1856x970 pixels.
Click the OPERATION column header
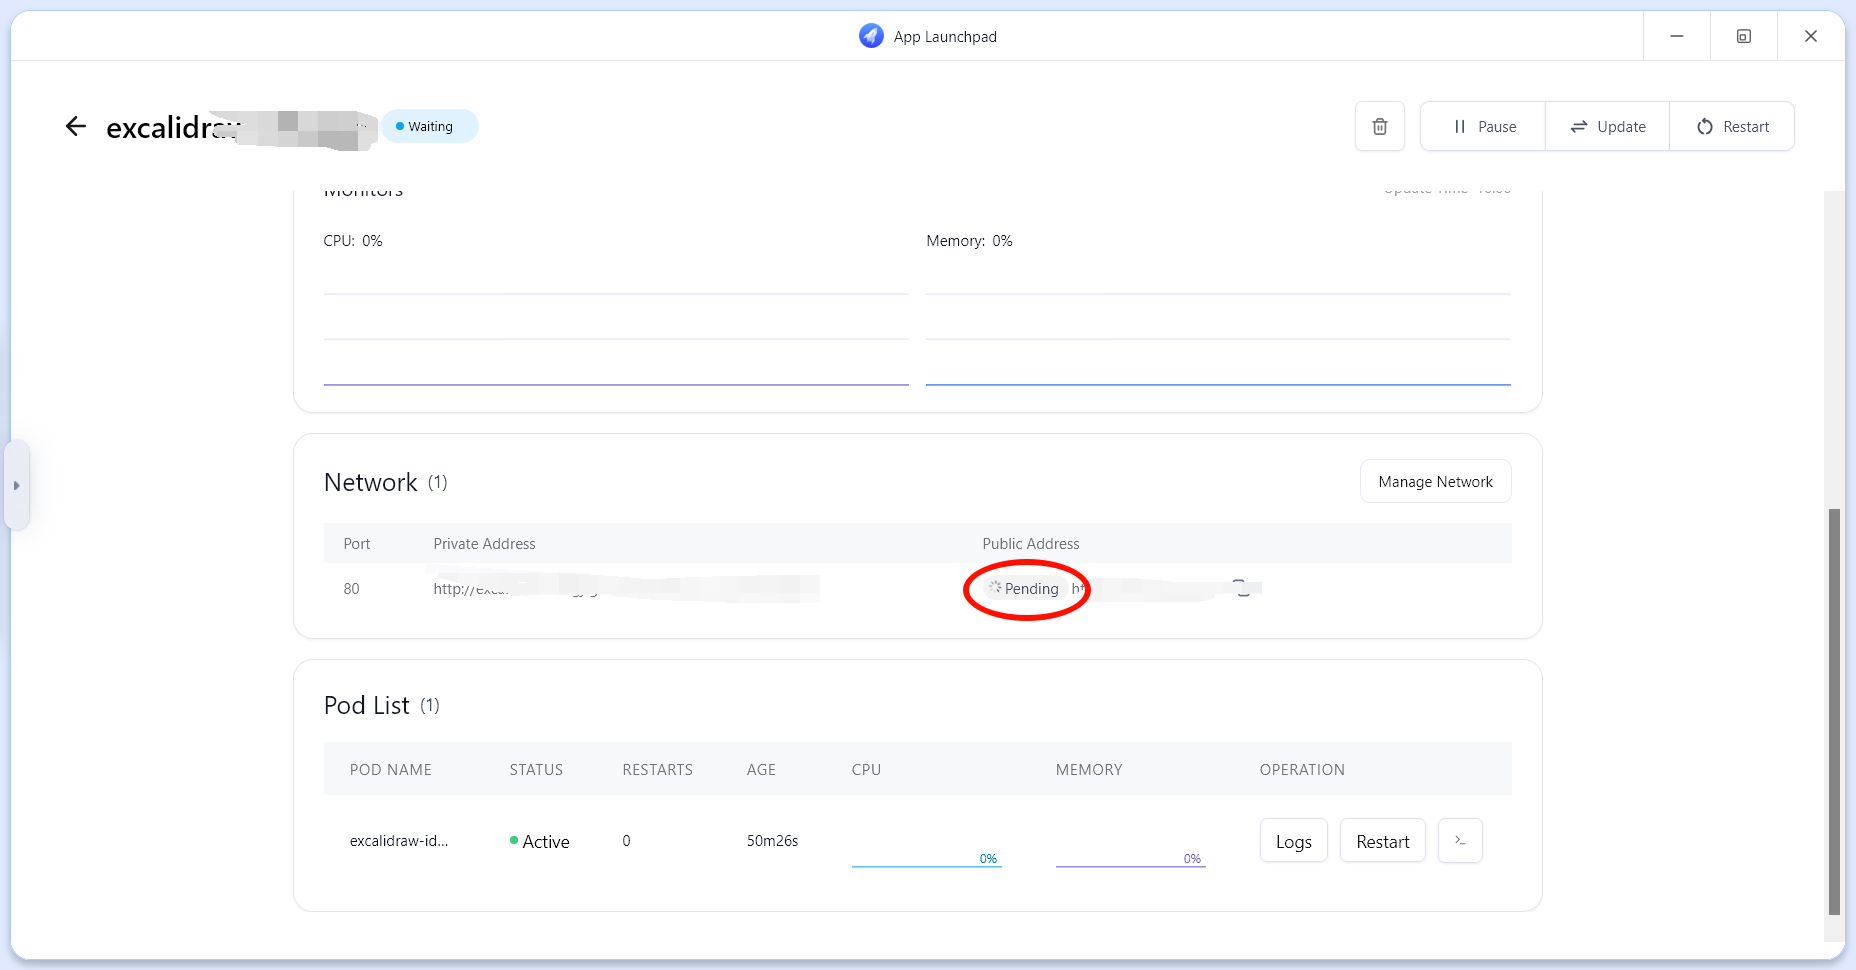coord(1302,769)
